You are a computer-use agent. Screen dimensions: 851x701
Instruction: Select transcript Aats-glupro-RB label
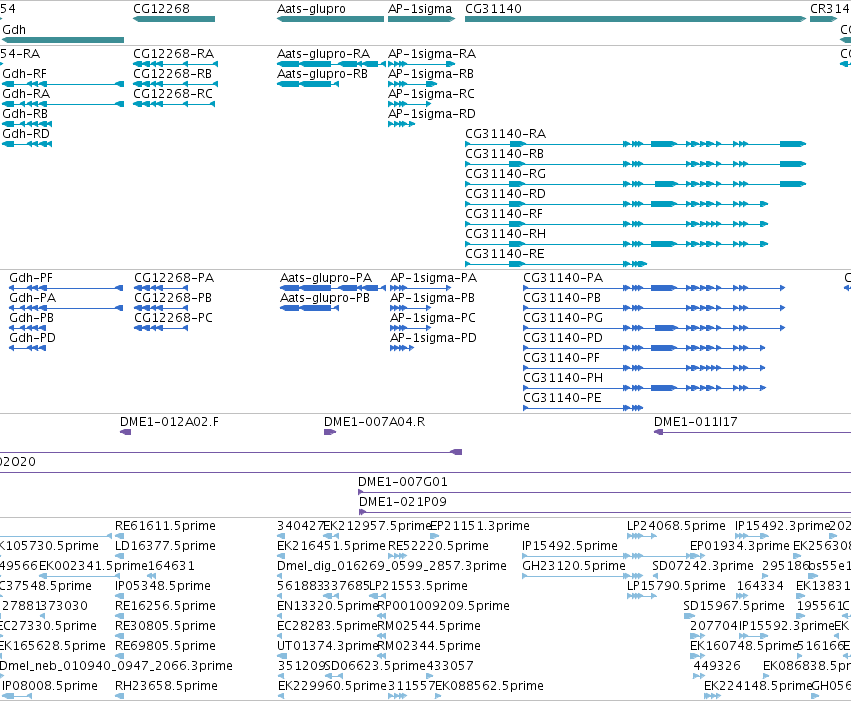322,74
